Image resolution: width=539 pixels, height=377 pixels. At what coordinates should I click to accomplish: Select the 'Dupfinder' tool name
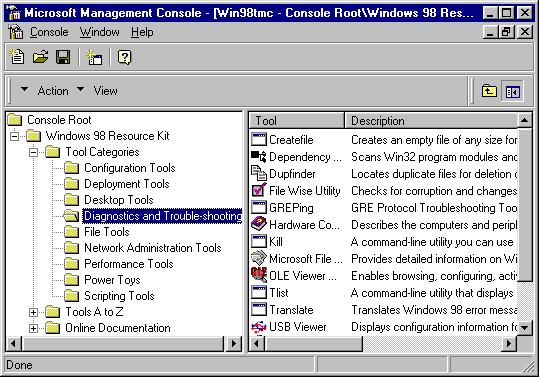[292, 174]
